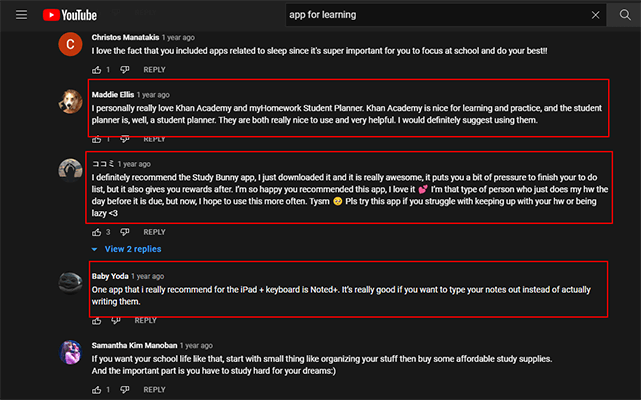Click the YouTube logo

tap(70, 15)
